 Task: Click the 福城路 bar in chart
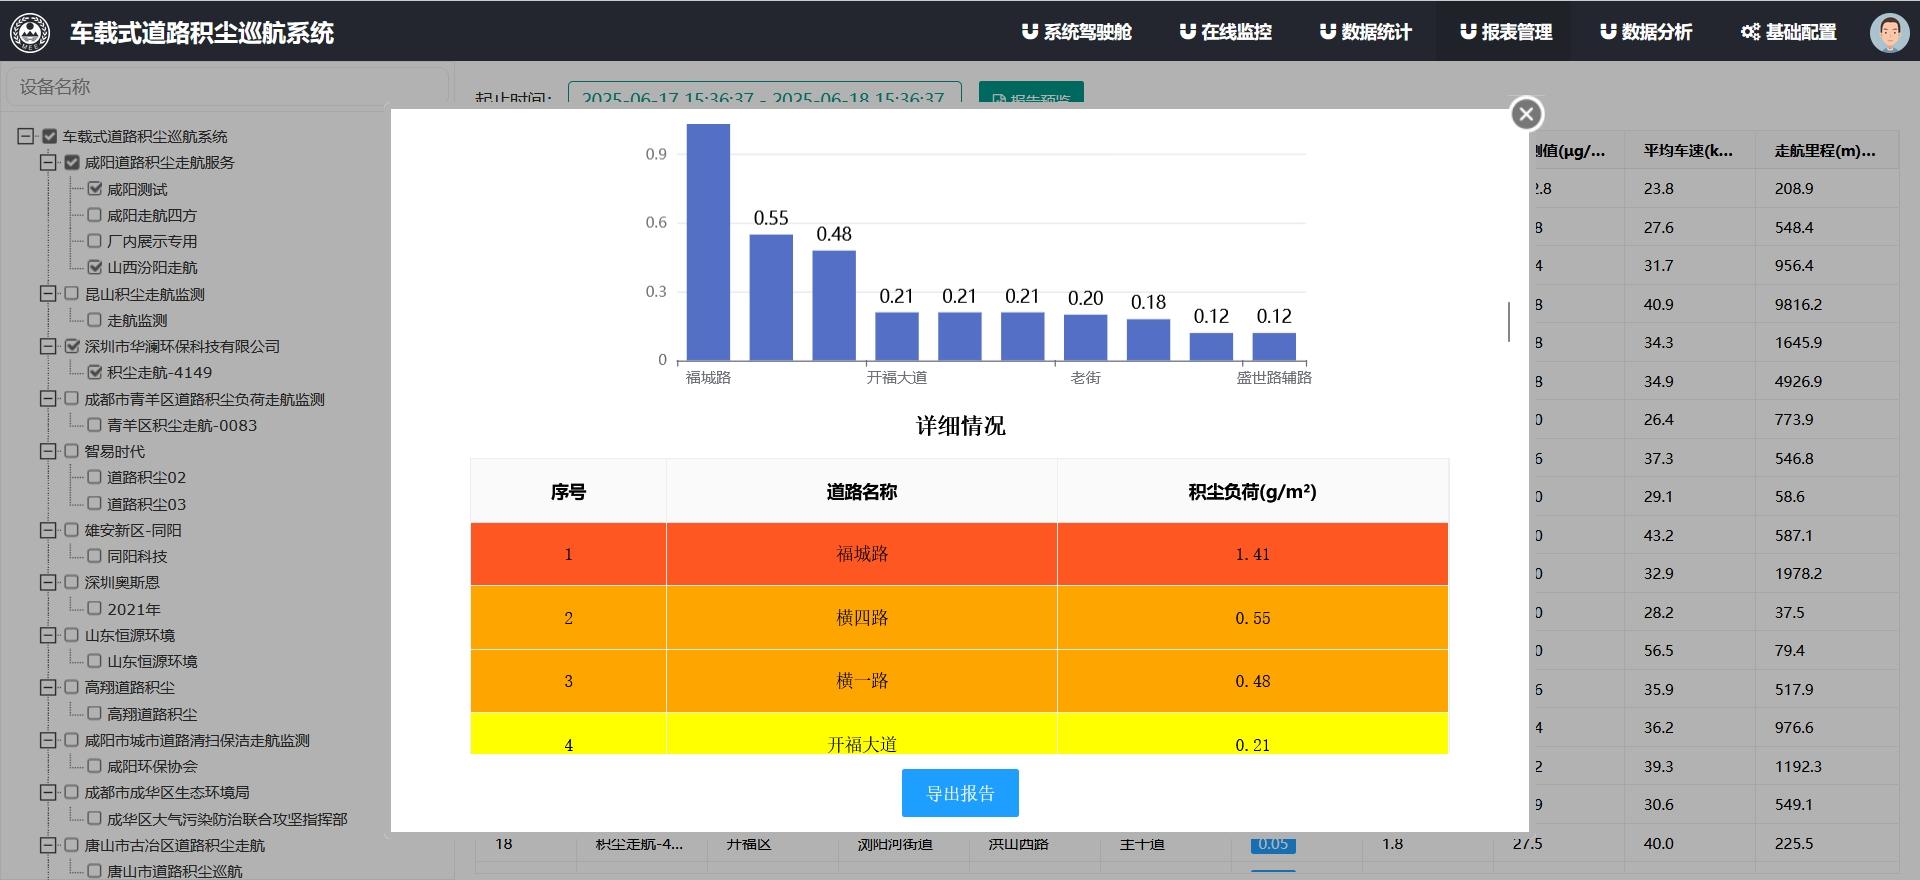(708, 242)
